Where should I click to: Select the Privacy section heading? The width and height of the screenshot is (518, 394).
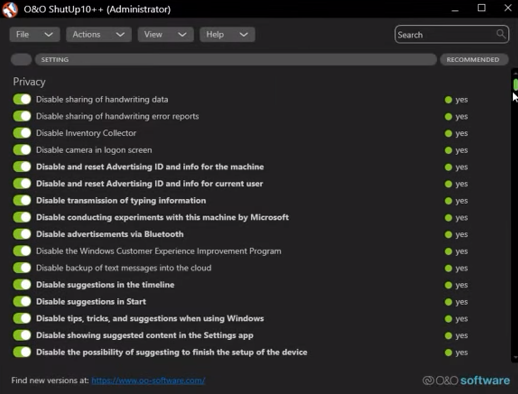coord(29,82)
